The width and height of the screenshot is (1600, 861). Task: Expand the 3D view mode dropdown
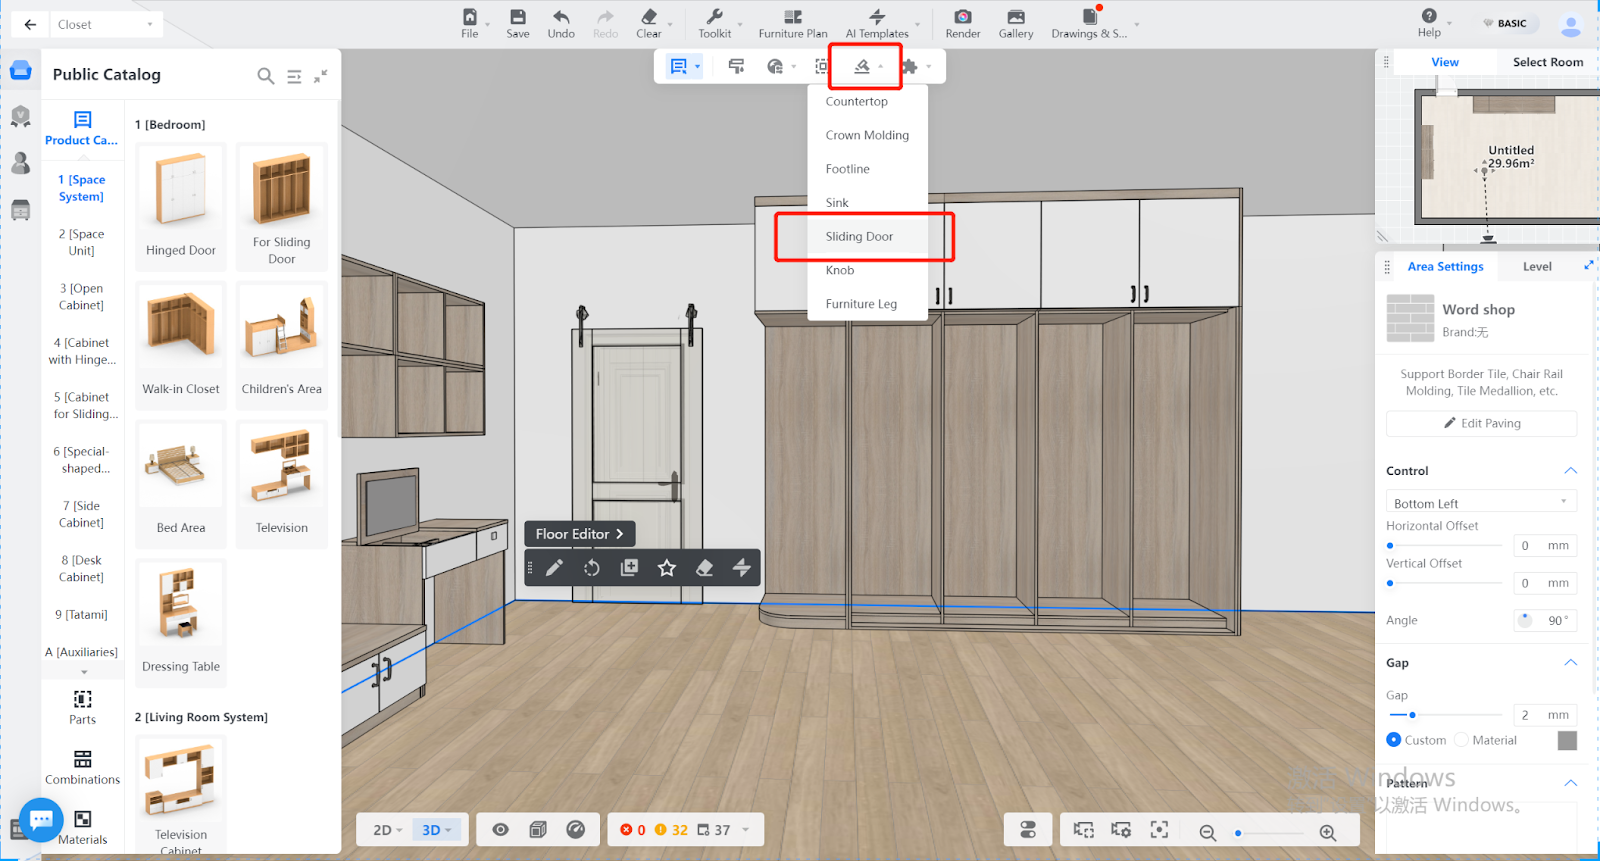click(x=437, y=830)
